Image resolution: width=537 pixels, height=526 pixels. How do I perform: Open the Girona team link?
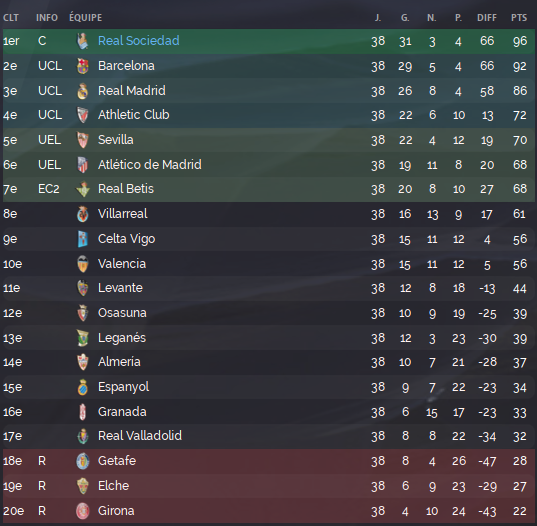pos(116,511)
